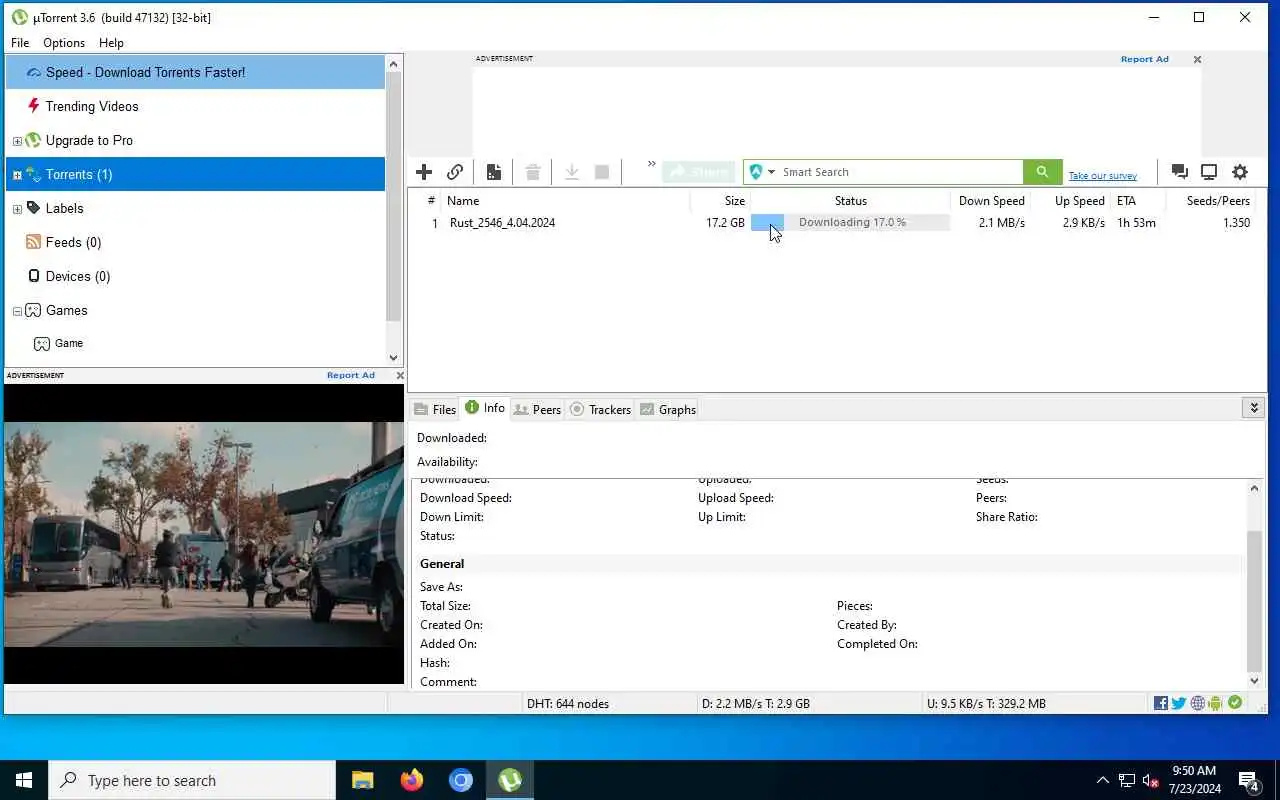The image size is (1280, 800).
Task: Click the sidebar scrollbar down arrow
Action: point(393,357)
